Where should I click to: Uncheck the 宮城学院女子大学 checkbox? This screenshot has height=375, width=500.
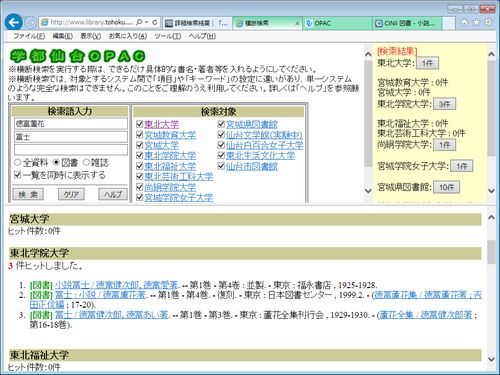click(x=140, y=197)
